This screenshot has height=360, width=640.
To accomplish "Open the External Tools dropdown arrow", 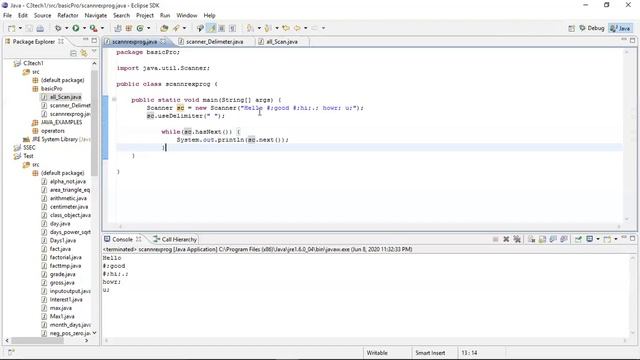I will click(102, 28).
